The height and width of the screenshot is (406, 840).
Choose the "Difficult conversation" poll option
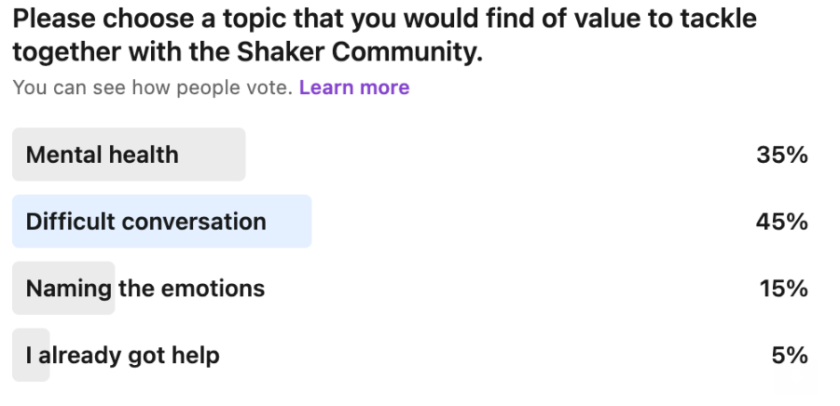click(146, 222)
